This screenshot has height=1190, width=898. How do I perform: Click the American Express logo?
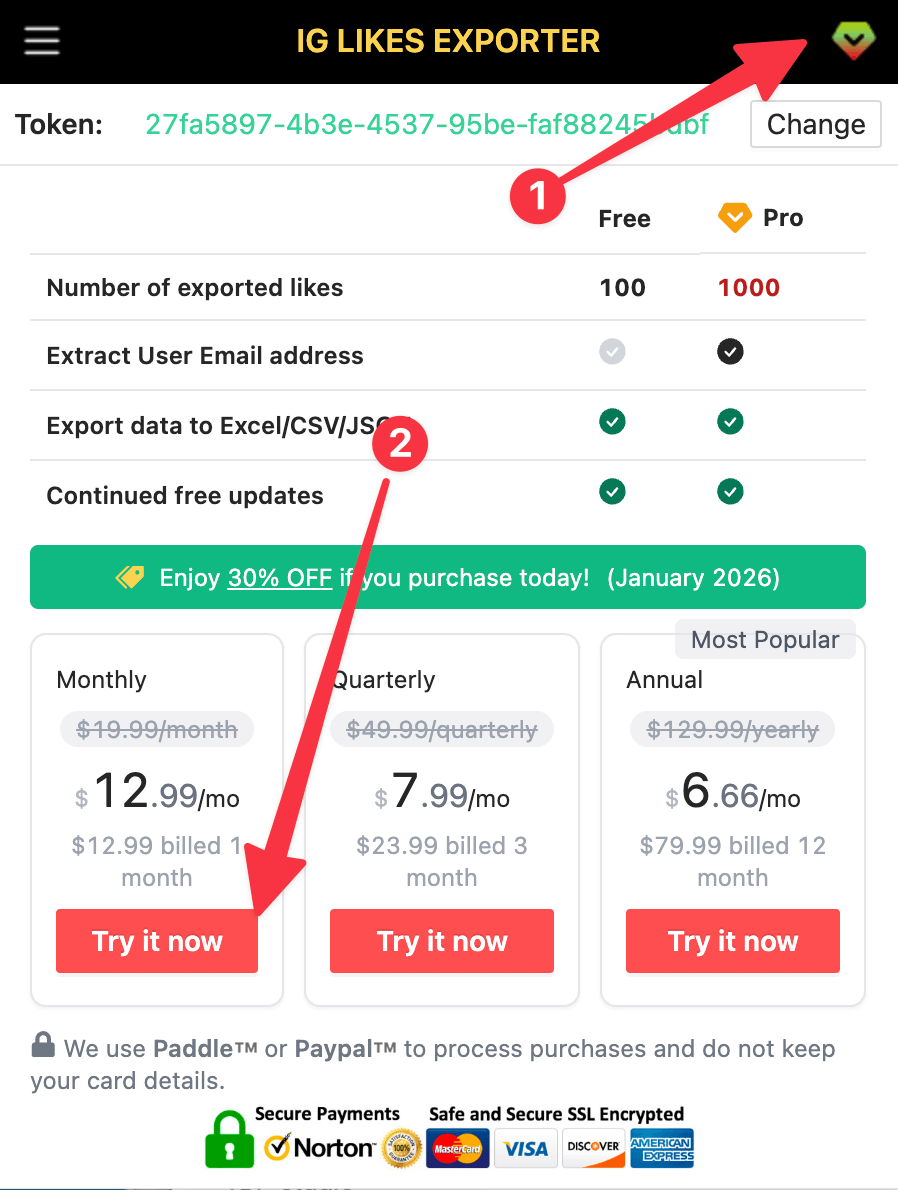coord(661,1148)
